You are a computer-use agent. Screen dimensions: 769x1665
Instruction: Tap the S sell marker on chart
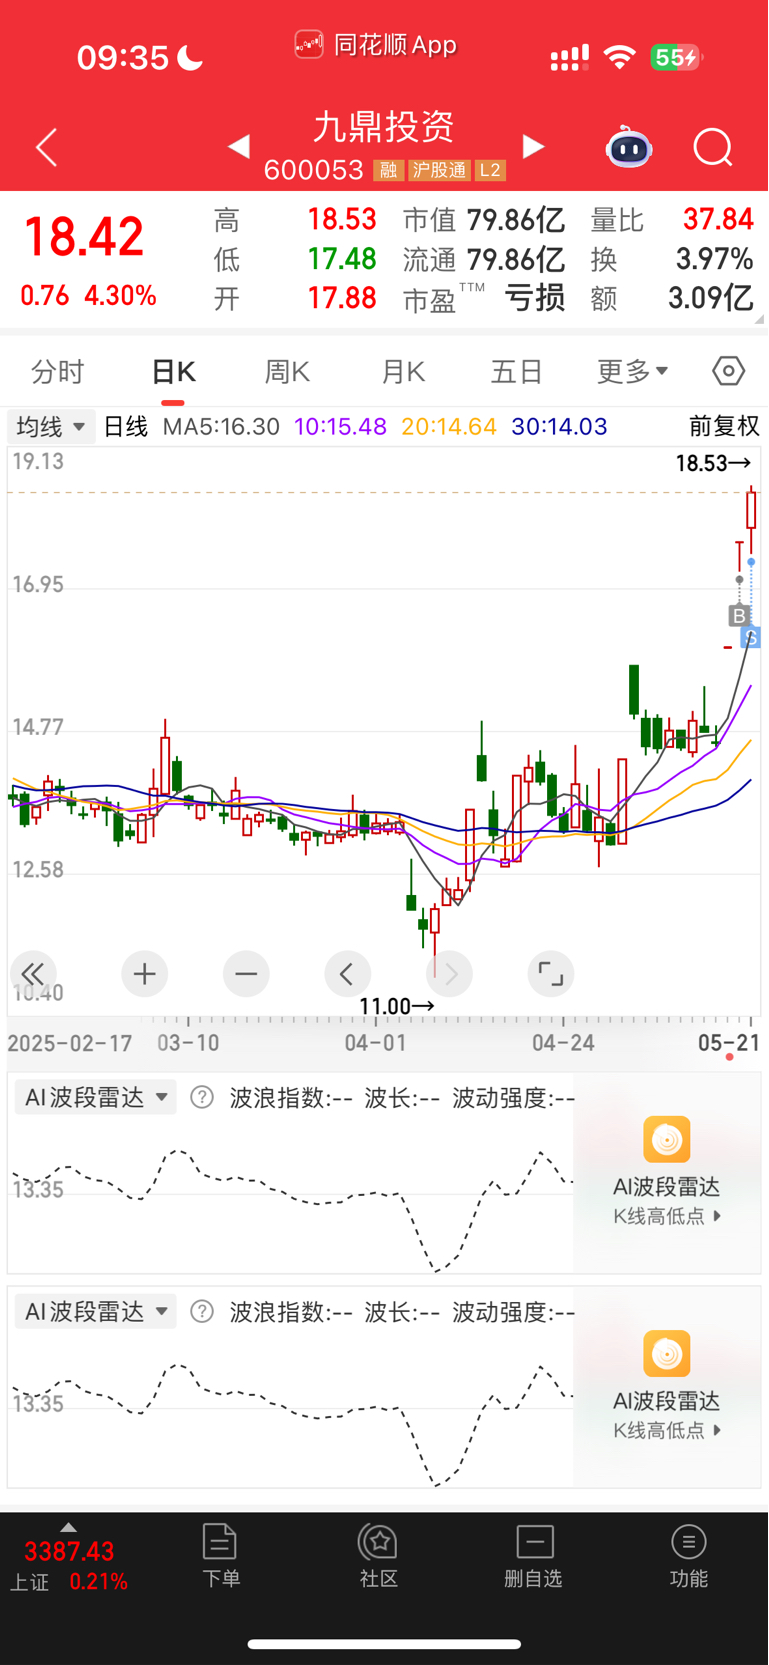point(751,638)
